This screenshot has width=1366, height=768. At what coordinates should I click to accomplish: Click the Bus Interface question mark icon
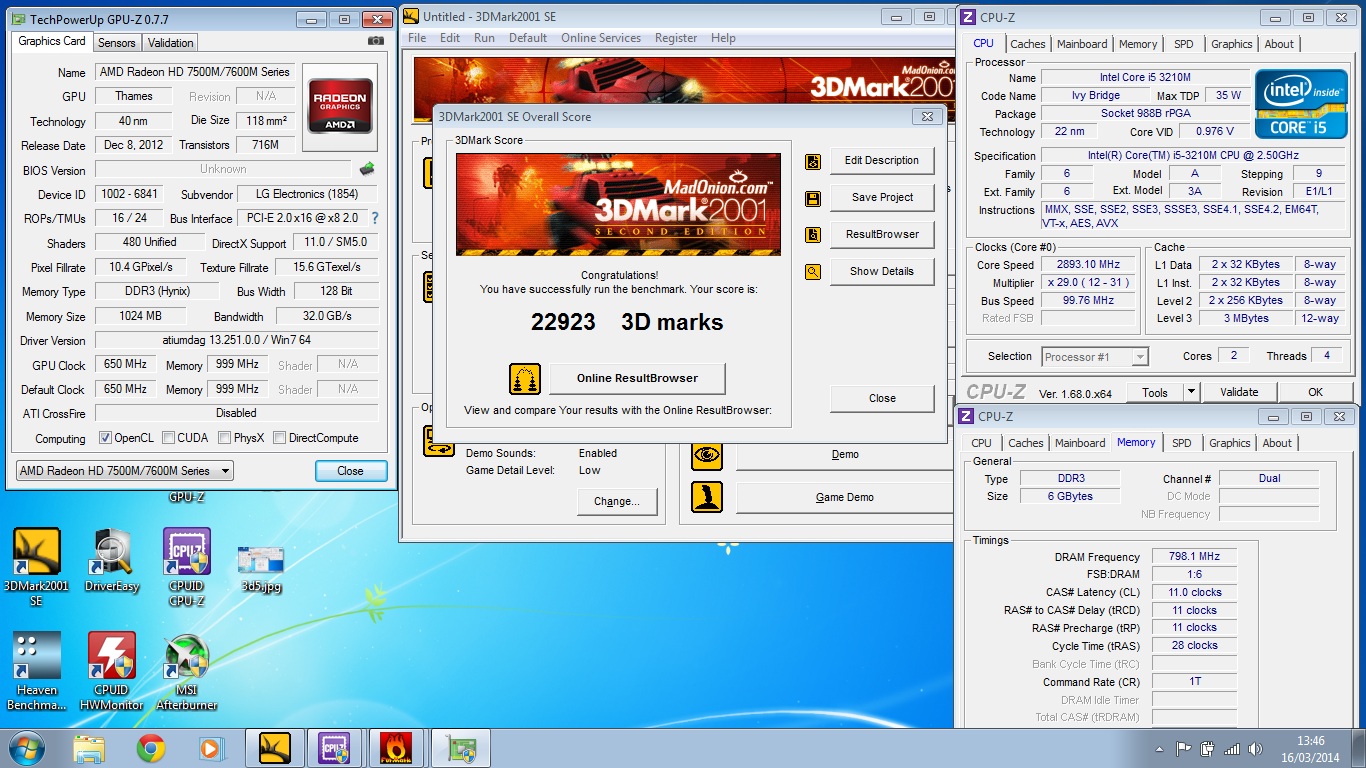click(375, 218)
